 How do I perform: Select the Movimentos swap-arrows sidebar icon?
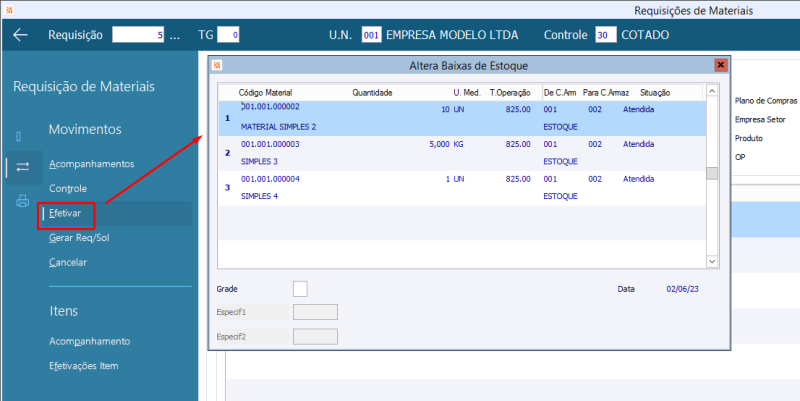[22, 167]
